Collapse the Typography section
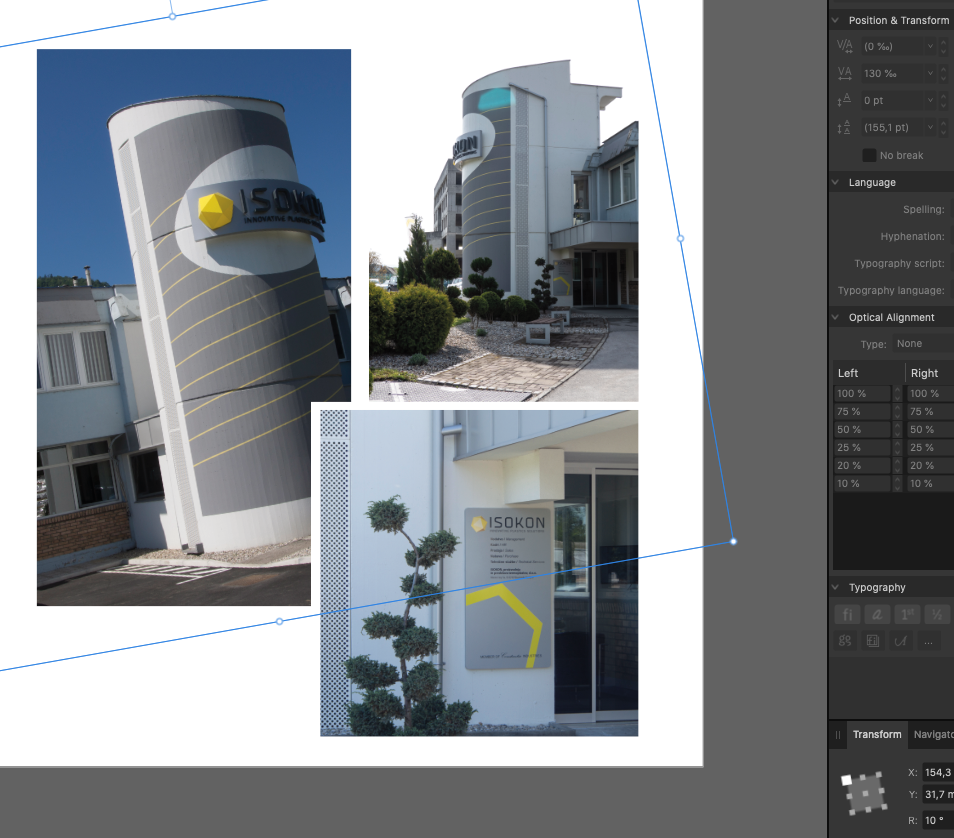Screen dimensions: 954x838 click(835, 587)
